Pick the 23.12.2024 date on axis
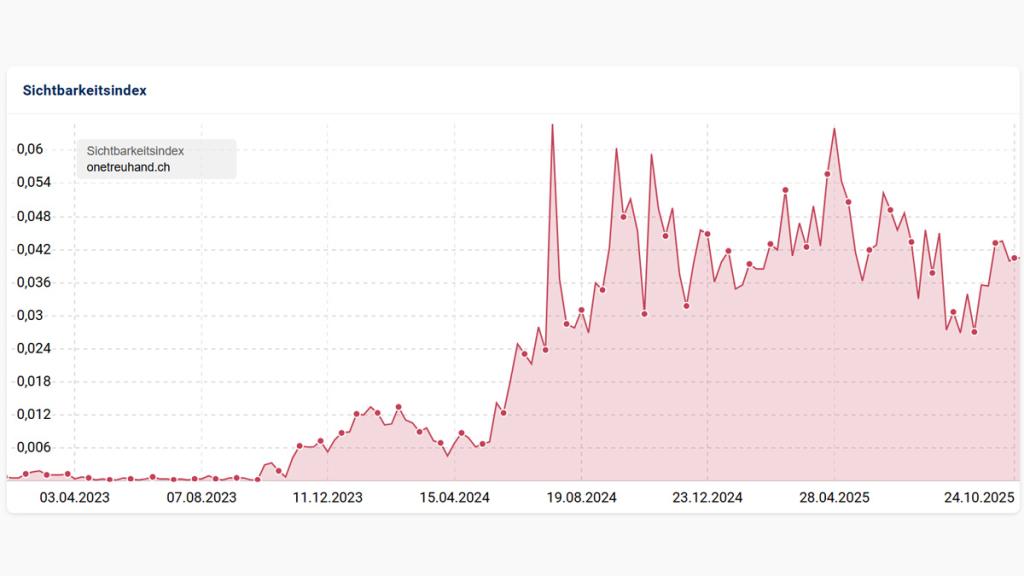Screen dimensions: 1024x576 click(706, 497)
